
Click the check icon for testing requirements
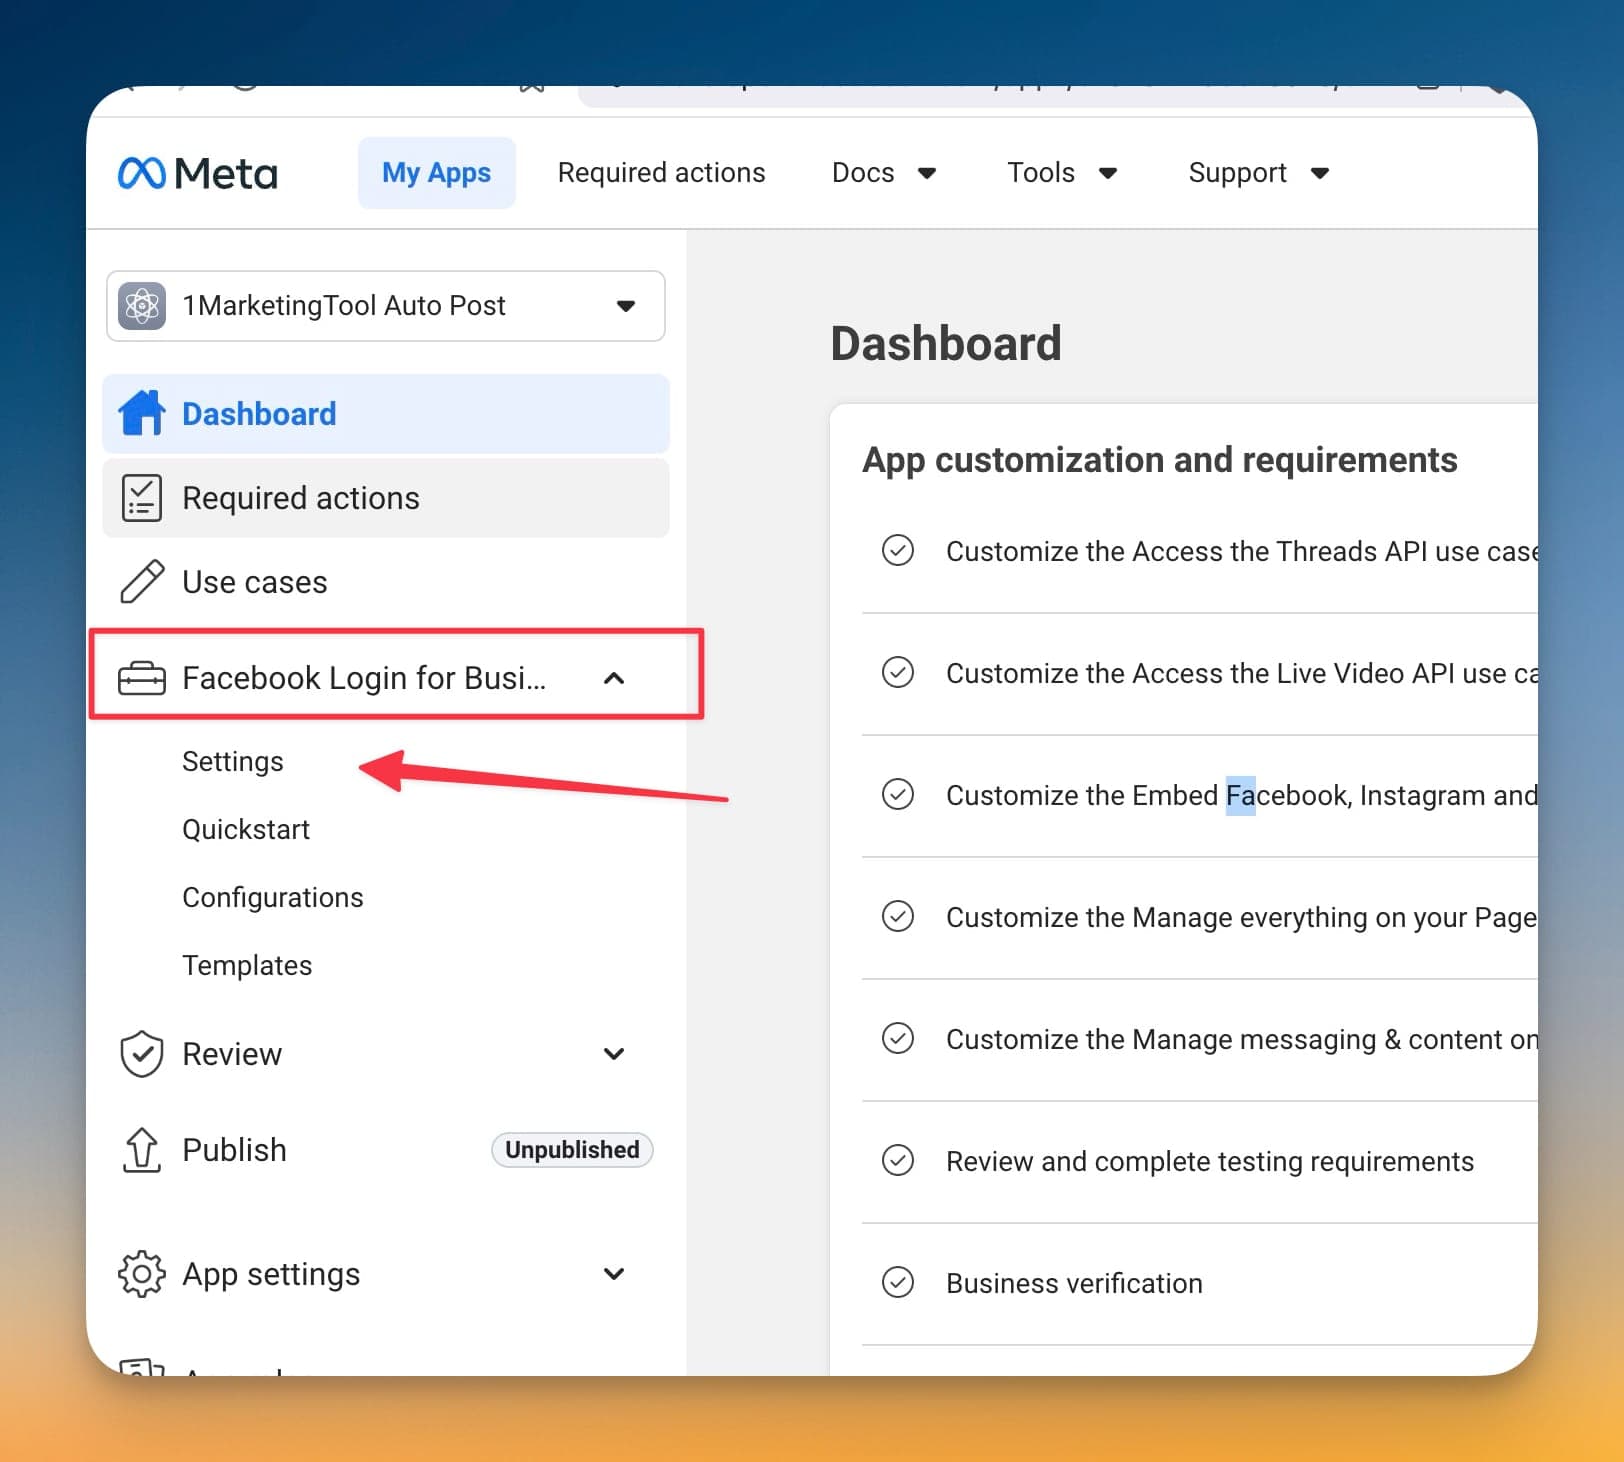click(898, 1161)
